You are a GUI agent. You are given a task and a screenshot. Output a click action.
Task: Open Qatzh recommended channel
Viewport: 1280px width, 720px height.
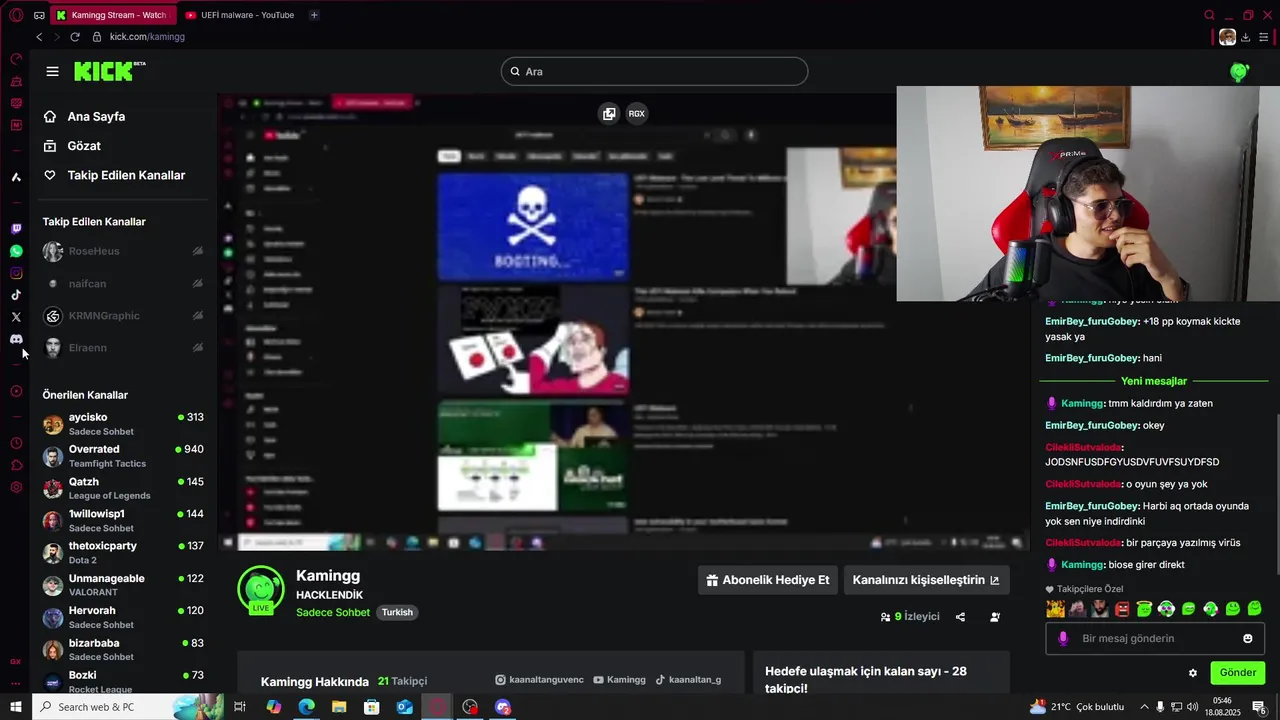coord(123,488)
